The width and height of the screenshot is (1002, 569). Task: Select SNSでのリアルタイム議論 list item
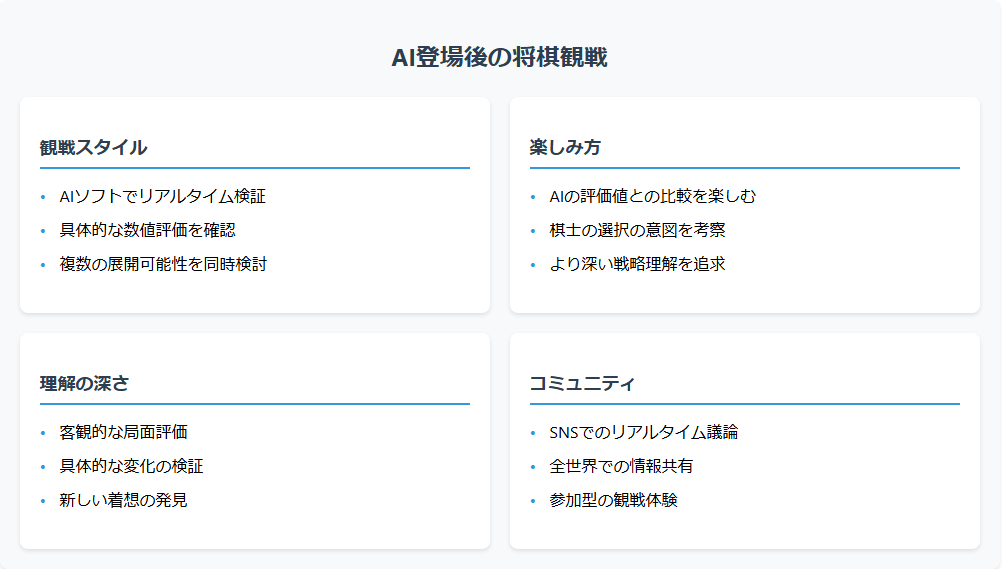point(644,432)
